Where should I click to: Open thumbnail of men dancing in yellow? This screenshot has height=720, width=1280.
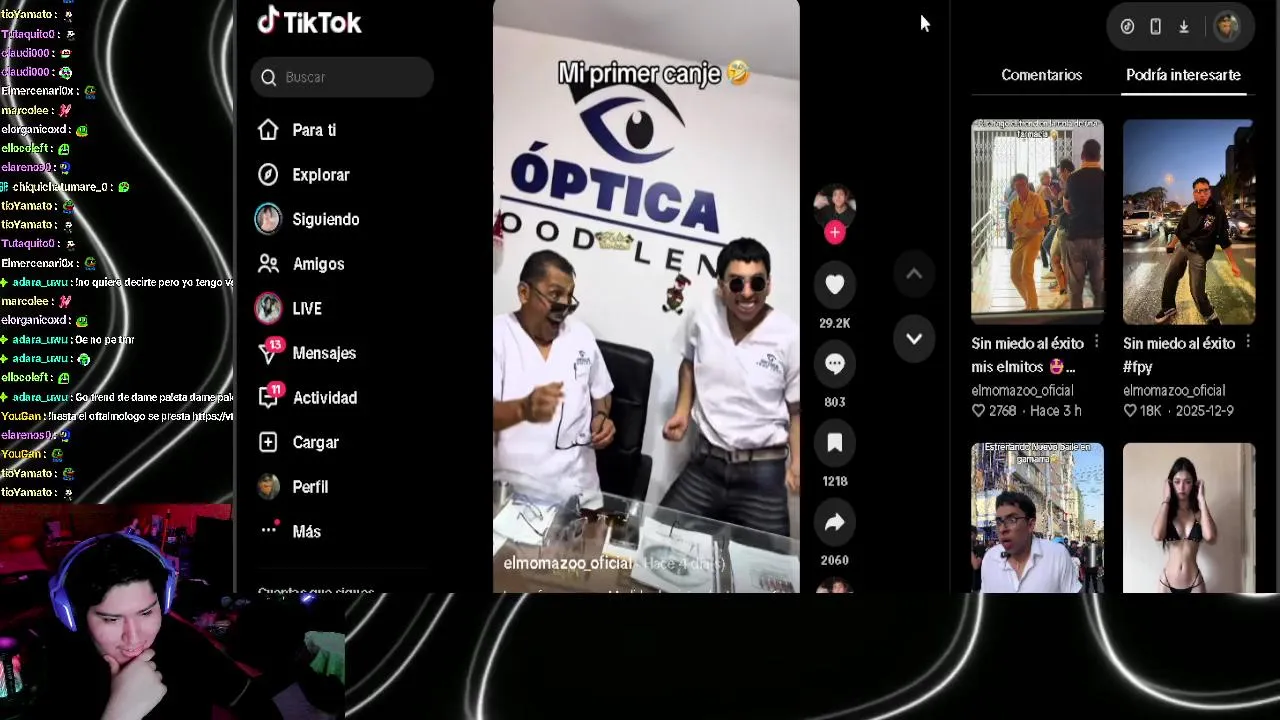(1037, 222)
